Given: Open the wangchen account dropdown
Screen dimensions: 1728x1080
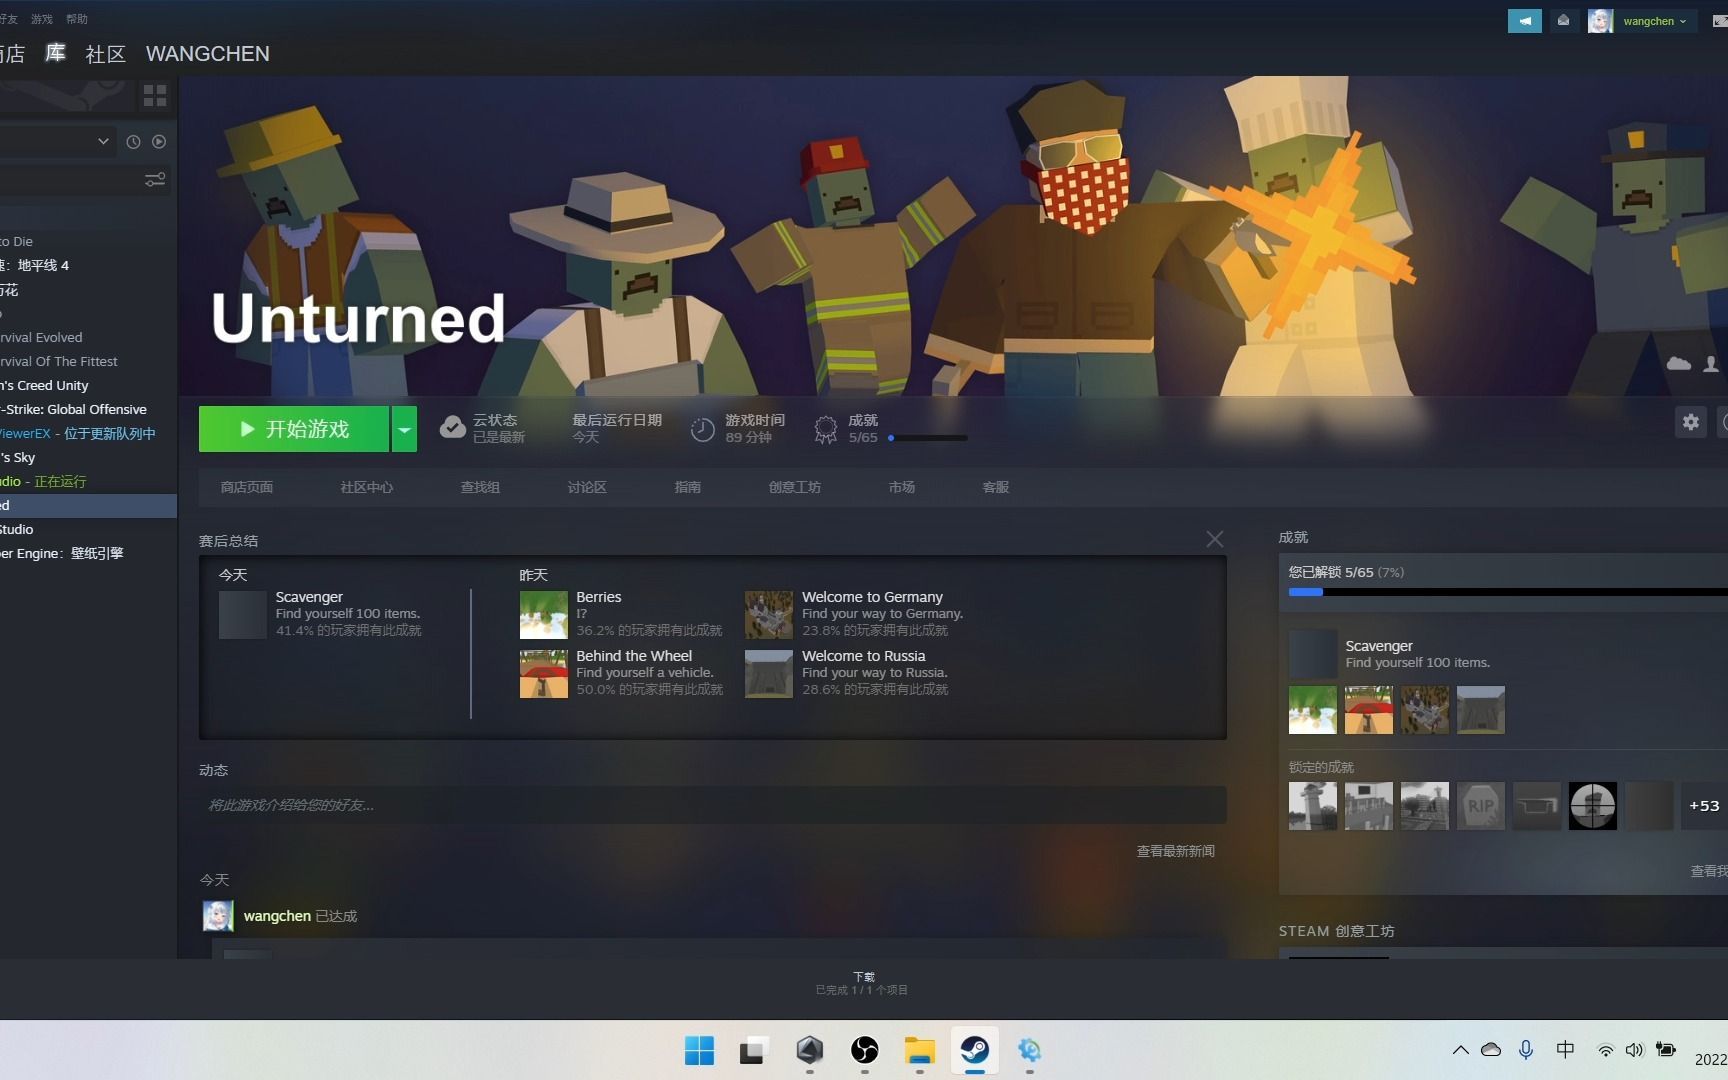Looking at the screenshot, I should [1655, 21].
